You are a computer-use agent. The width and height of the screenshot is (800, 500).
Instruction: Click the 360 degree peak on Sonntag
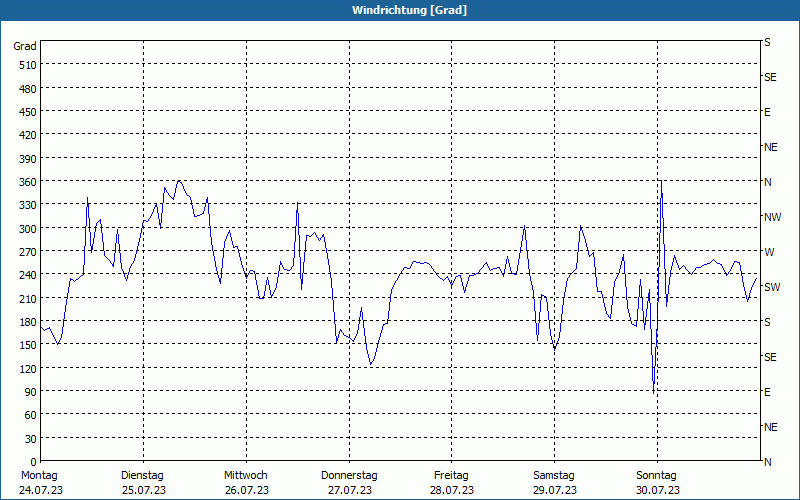[661, 181]
